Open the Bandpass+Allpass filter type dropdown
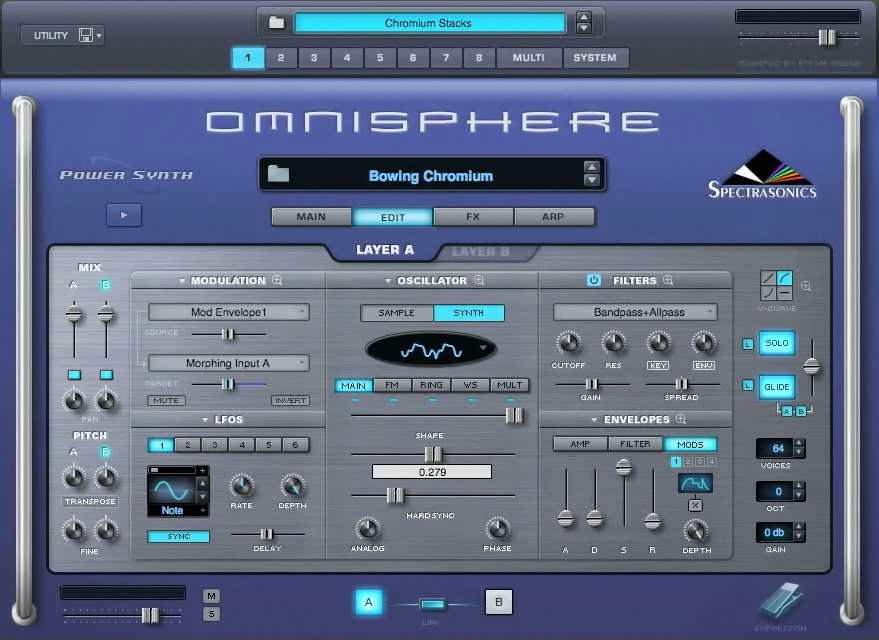The width and height of the screenshot is (879, 640). click(x=634, y=312)
